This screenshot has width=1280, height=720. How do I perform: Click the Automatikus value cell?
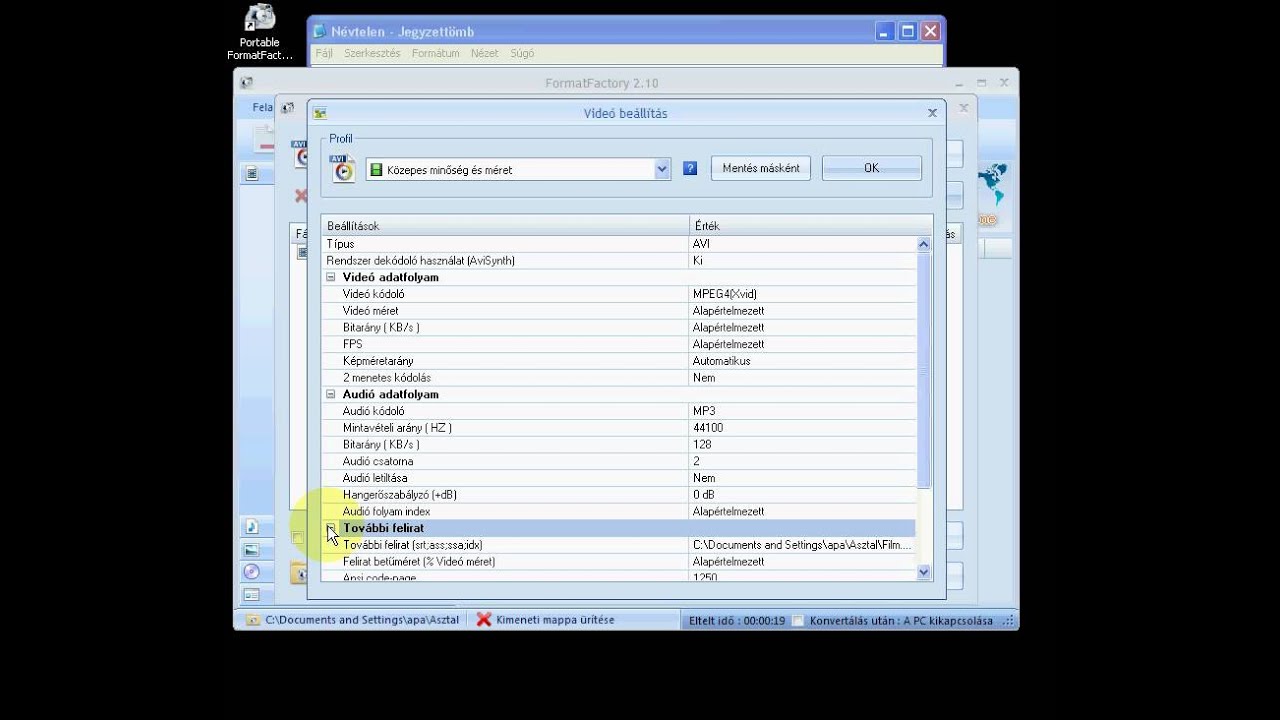point(802,361)
